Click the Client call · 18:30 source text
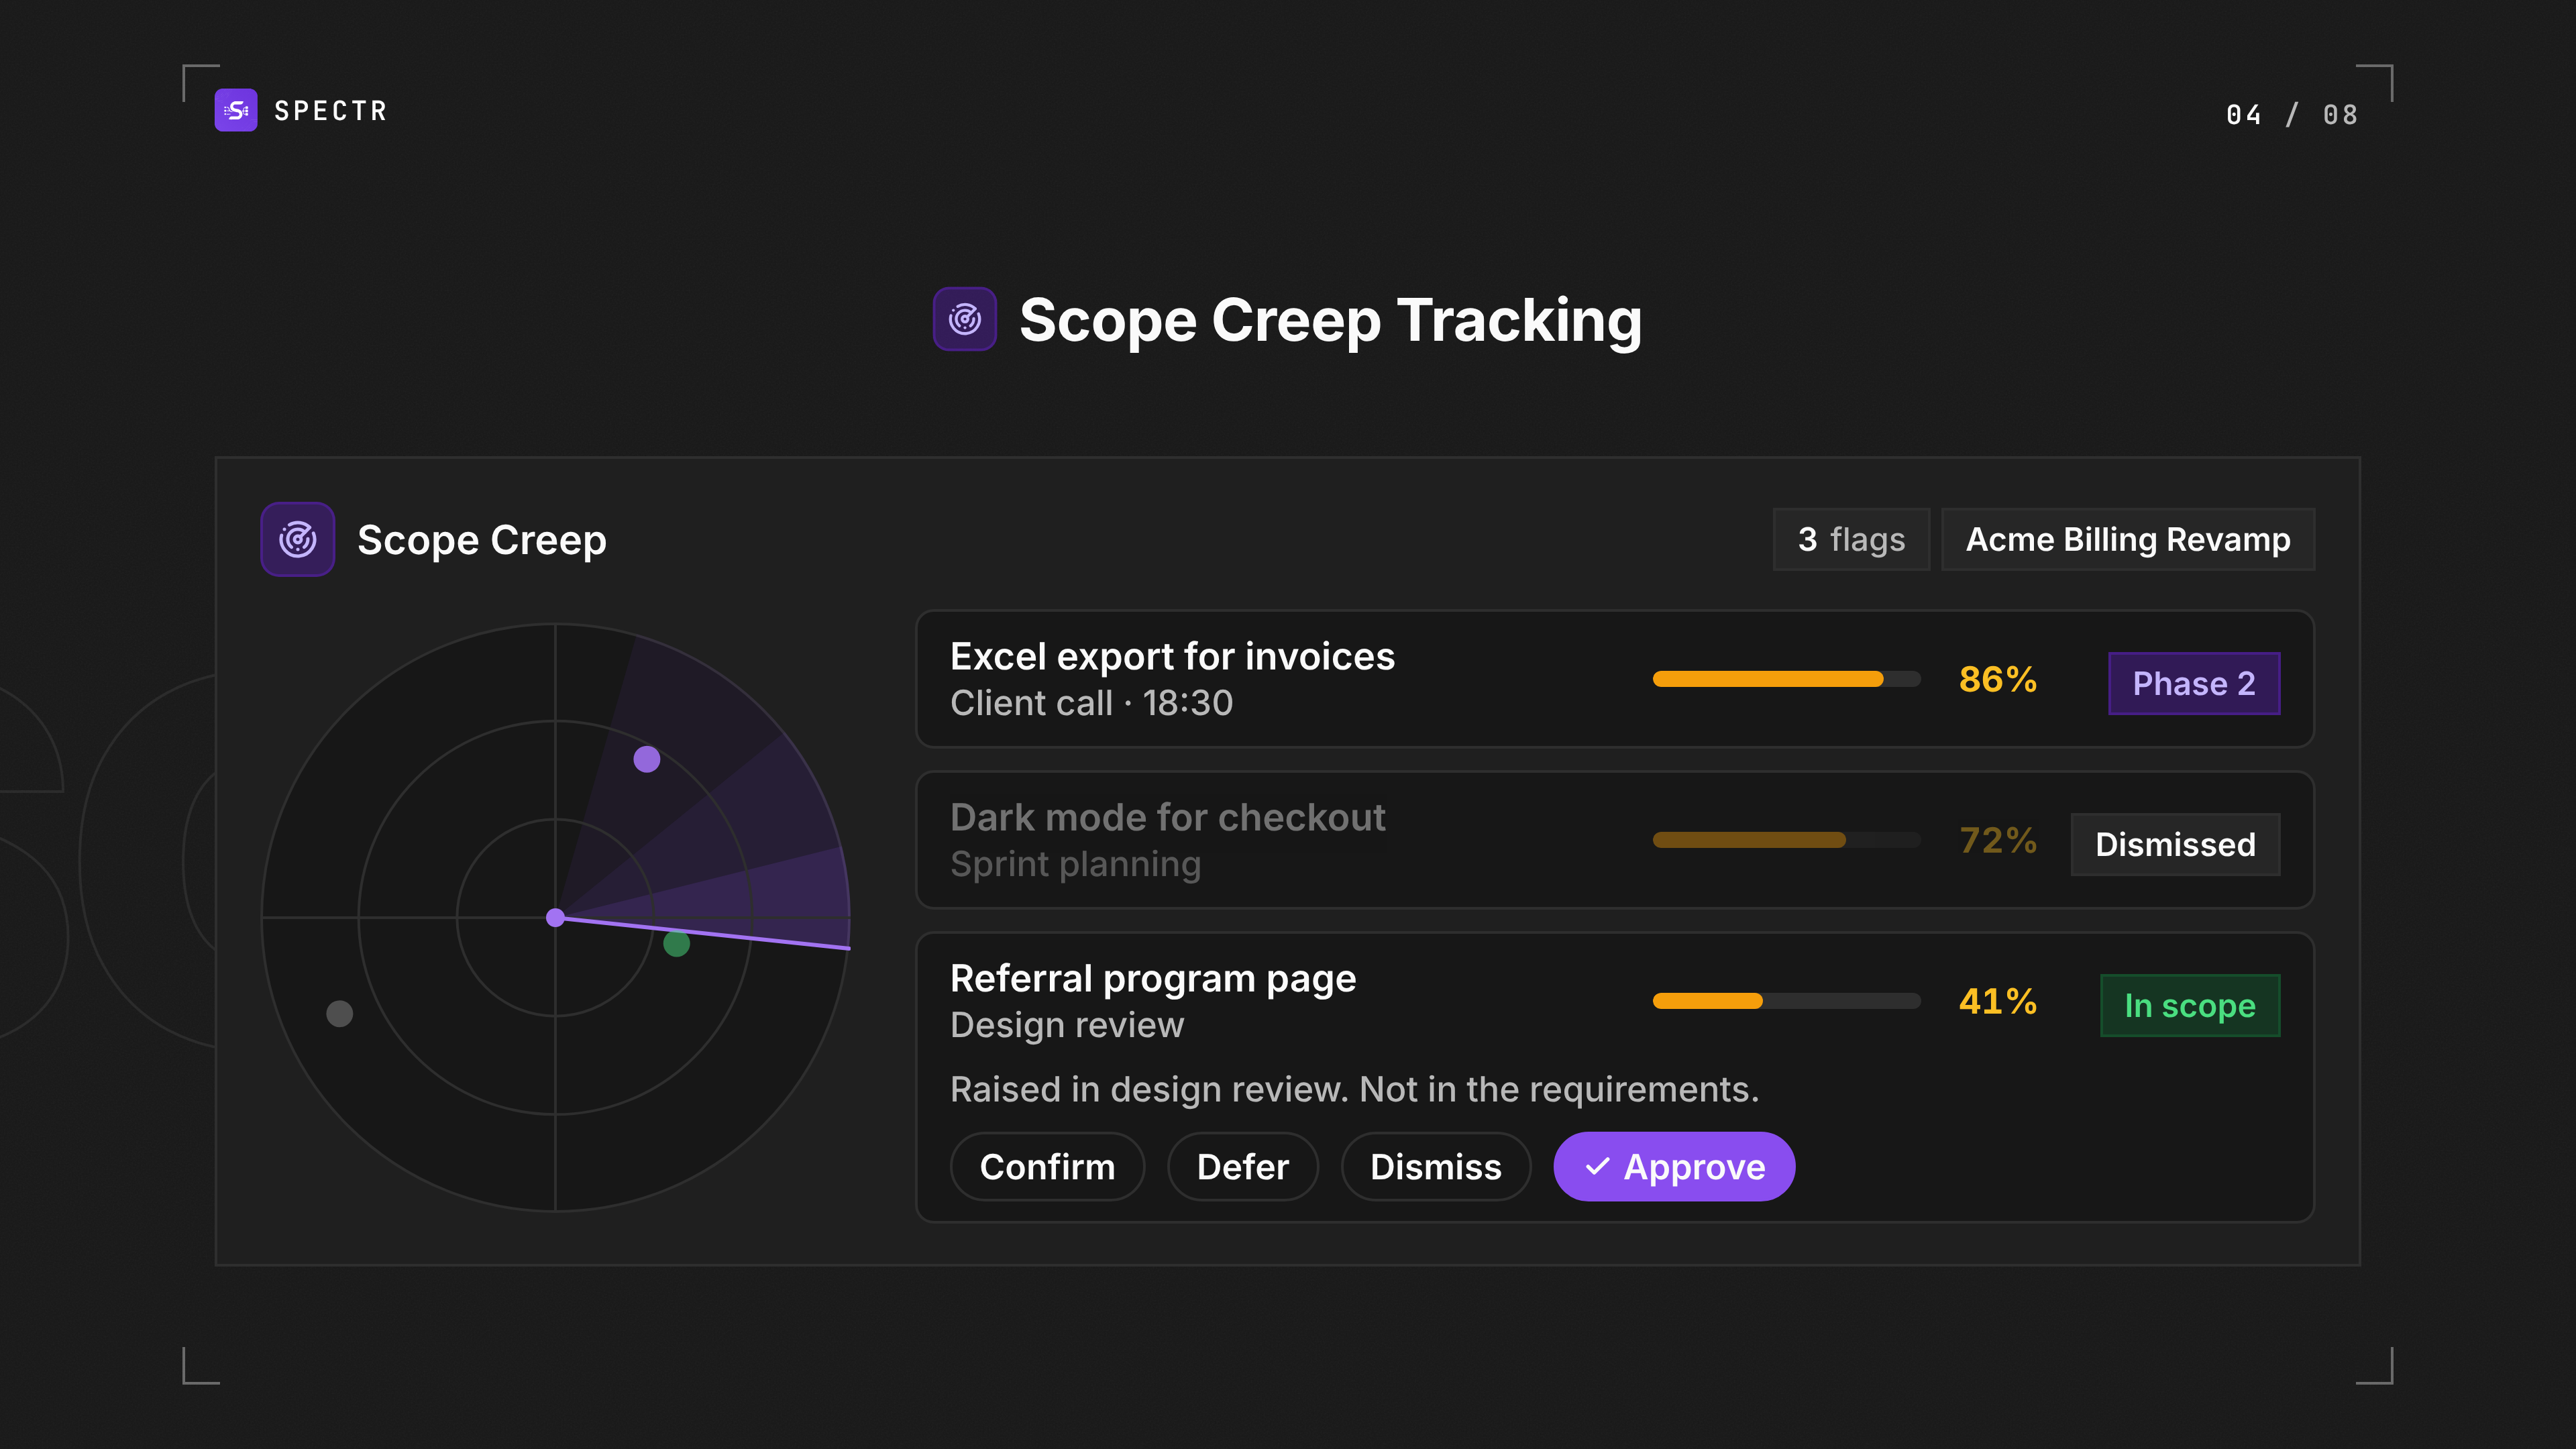Viewport: 2576px width, 1449px height. 1091,703
